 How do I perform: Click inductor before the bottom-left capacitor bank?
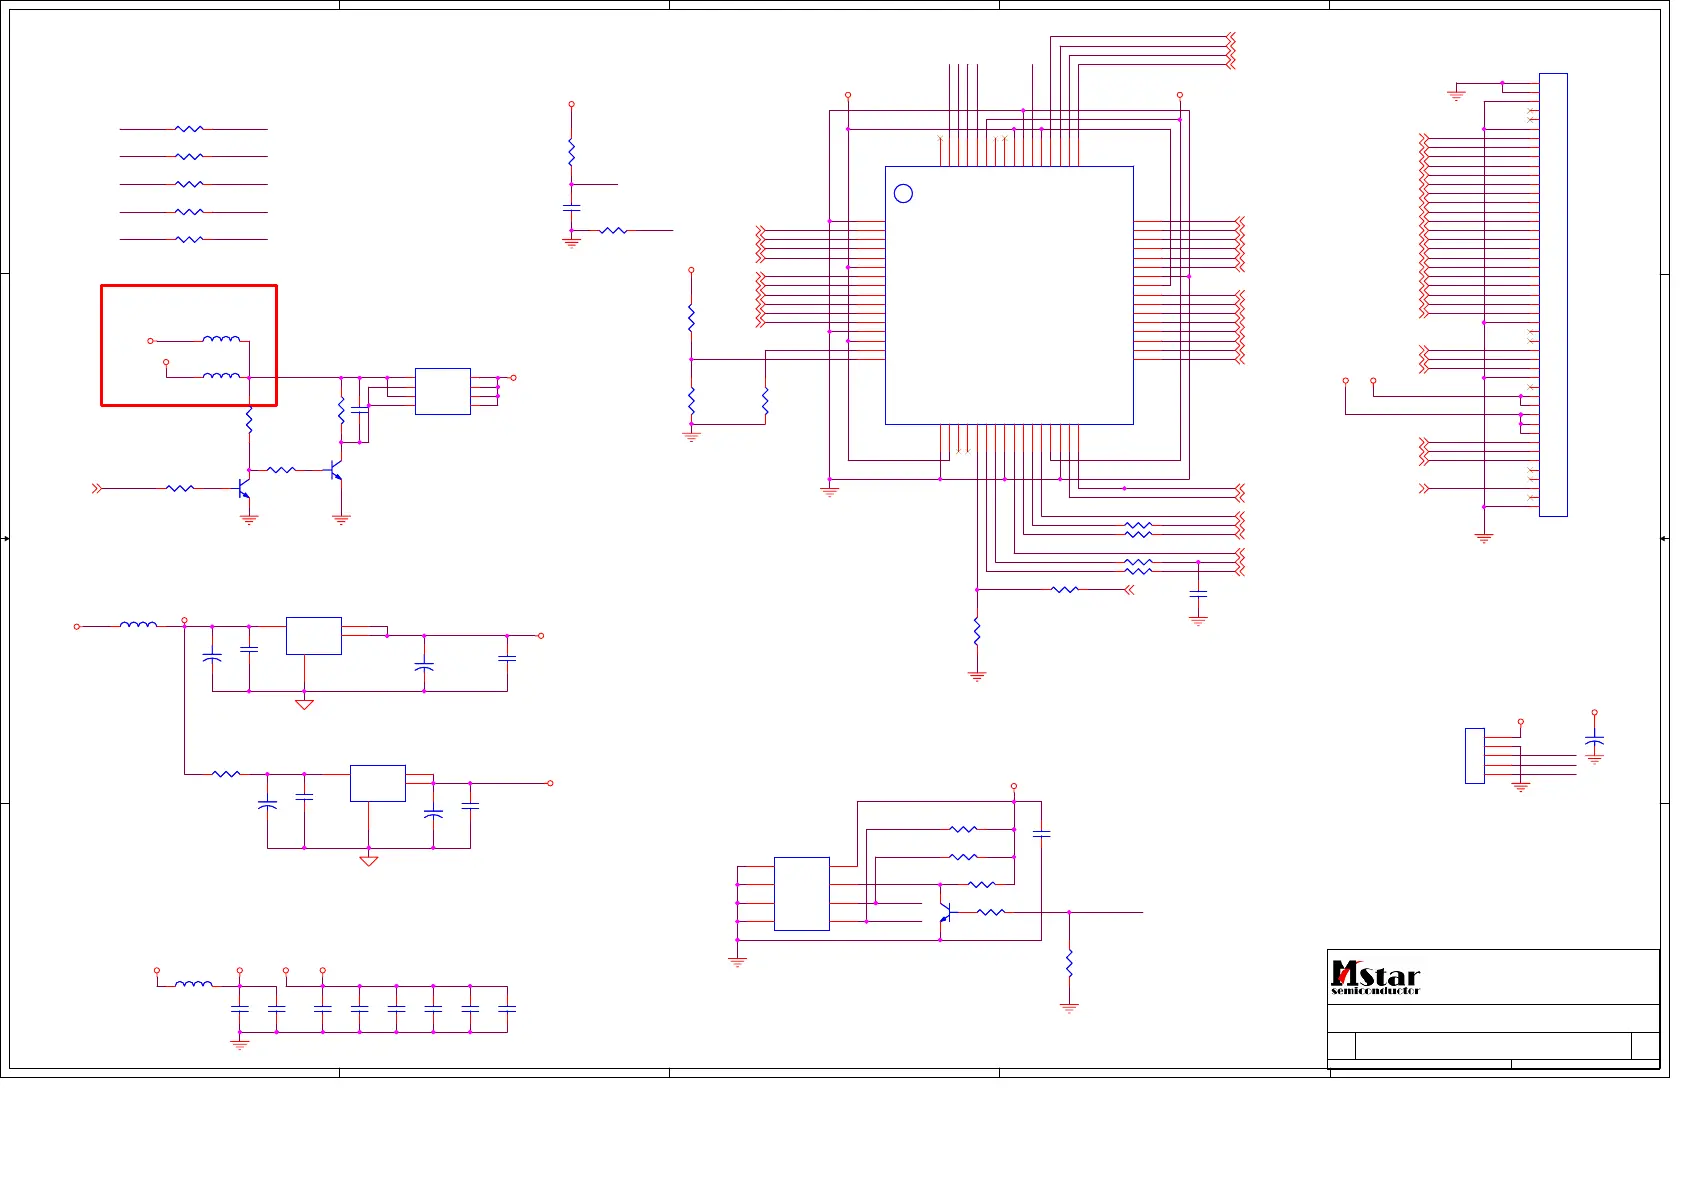(193, 985)
